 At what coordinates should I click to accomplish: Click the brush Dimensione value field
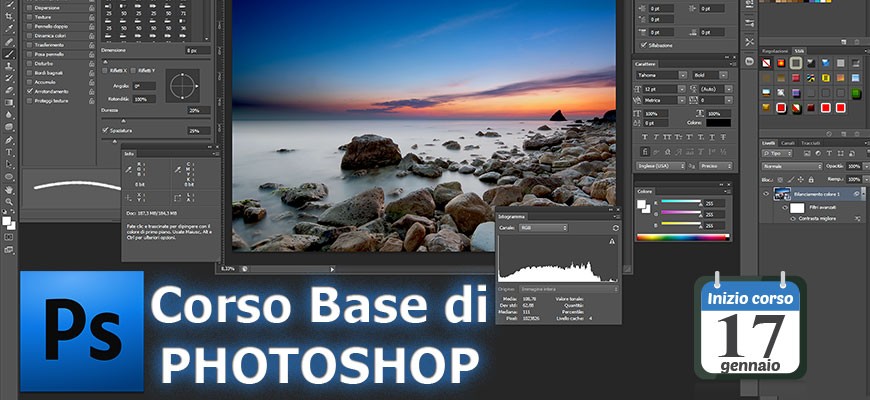pyautogui.click(x=198, y=50)
